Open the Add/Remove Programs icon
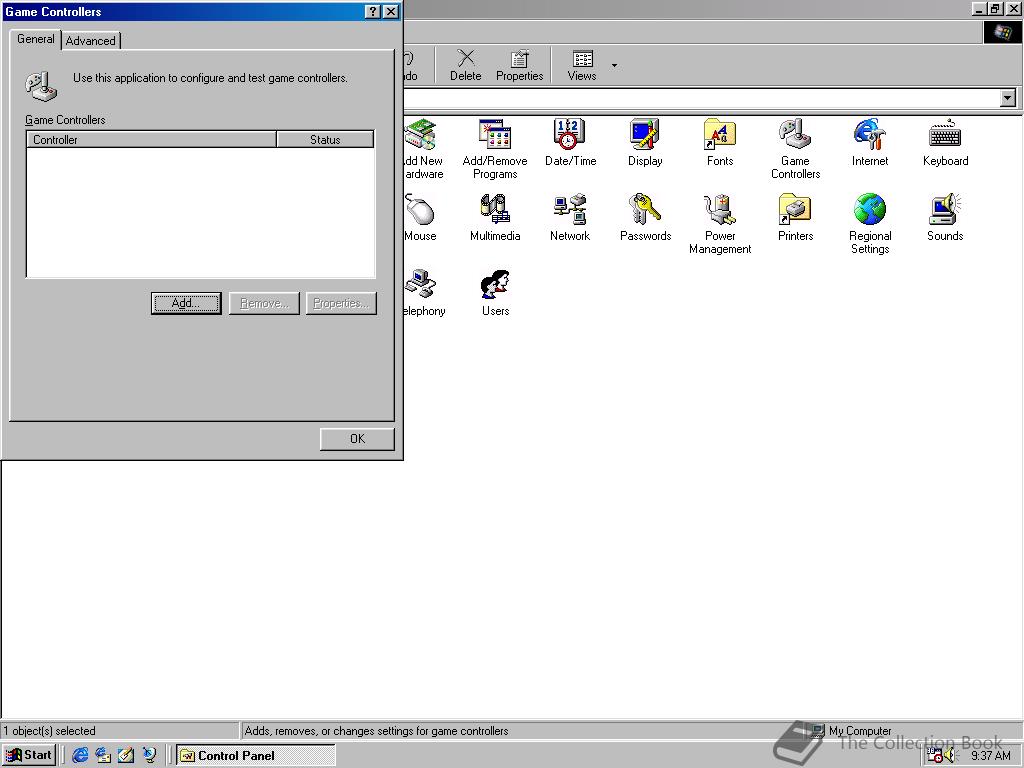Viewport: 1024px width, 768px height. [495, 149]
